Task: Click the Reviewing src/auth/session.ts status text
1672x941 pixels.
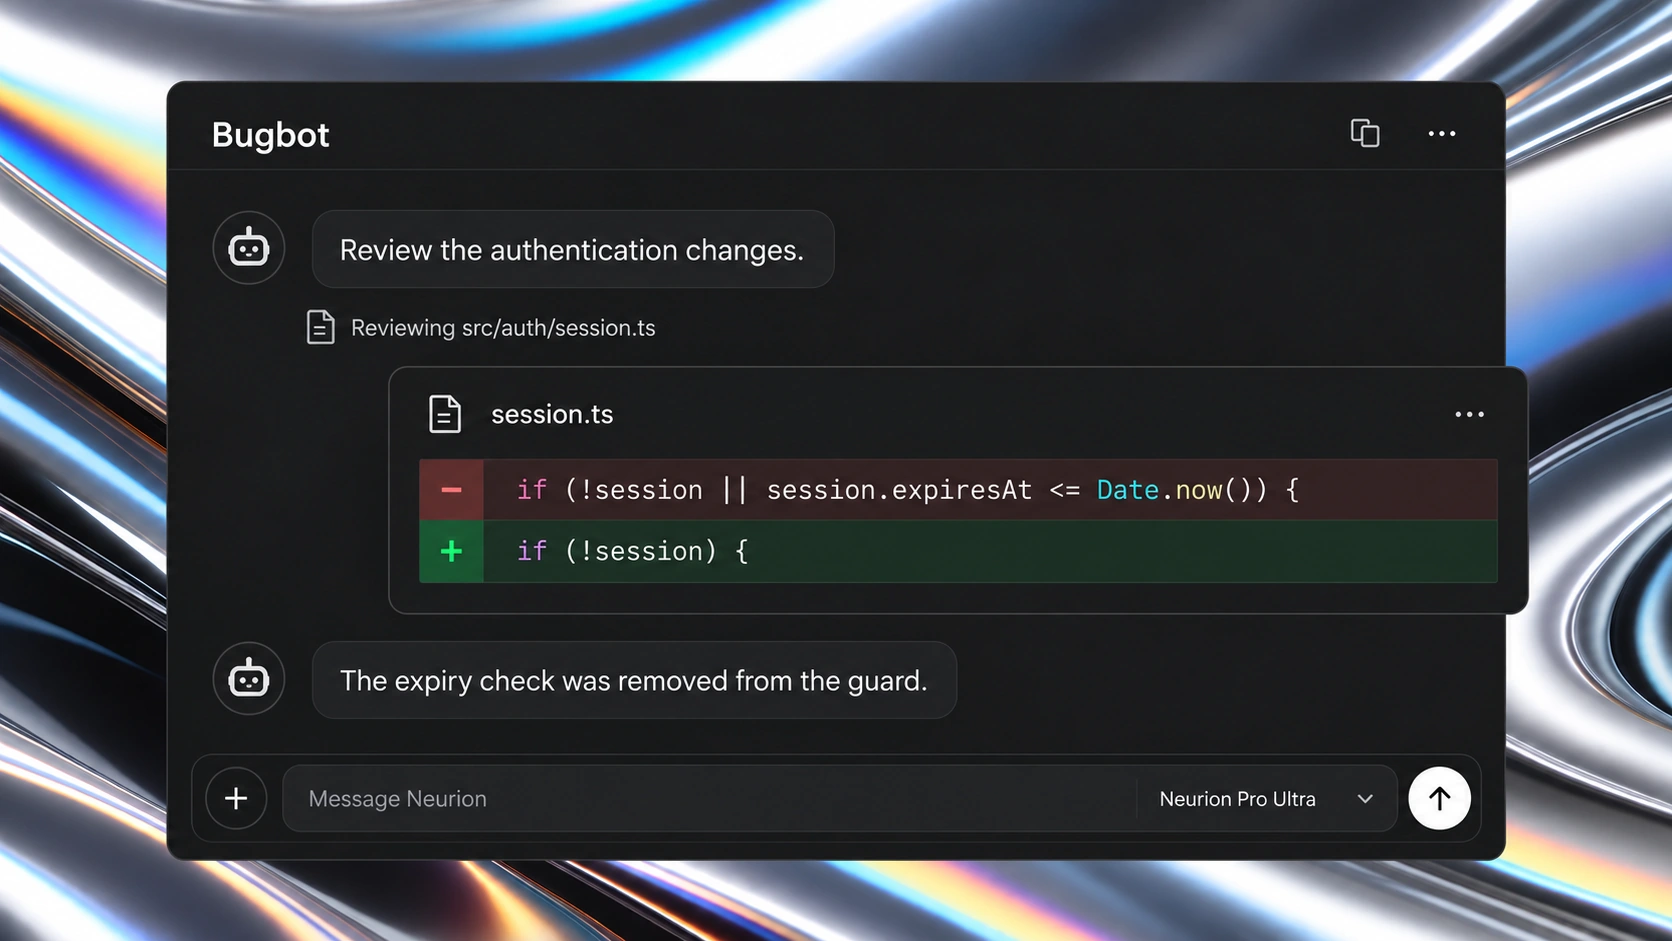Action: 503,328
